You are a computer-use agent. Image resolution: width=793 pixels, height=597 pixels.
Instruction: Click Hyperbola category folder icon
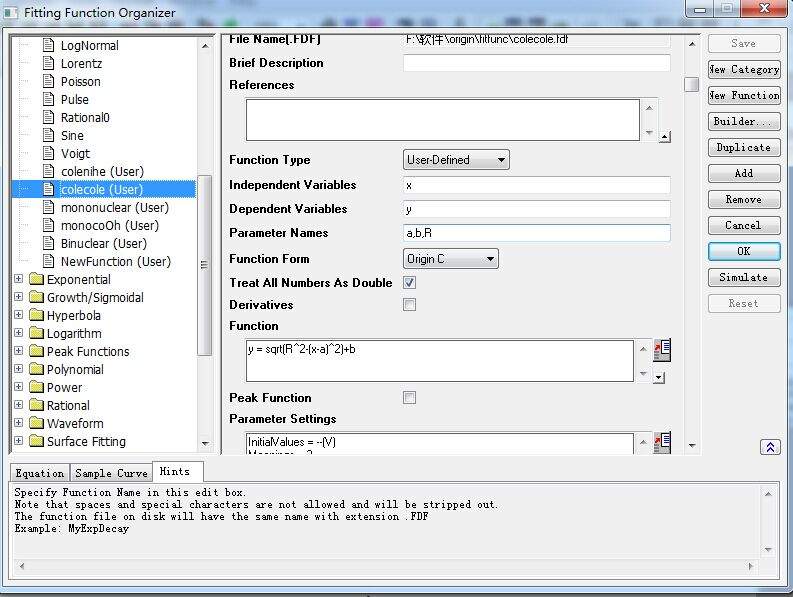click(x=36, y=315)
